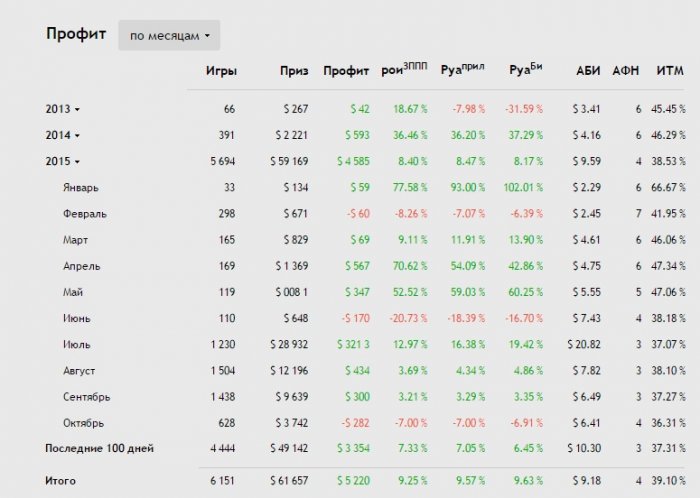Sort by the Игры column header
Viewport: 700px width, 498px height.
(221, 70)
